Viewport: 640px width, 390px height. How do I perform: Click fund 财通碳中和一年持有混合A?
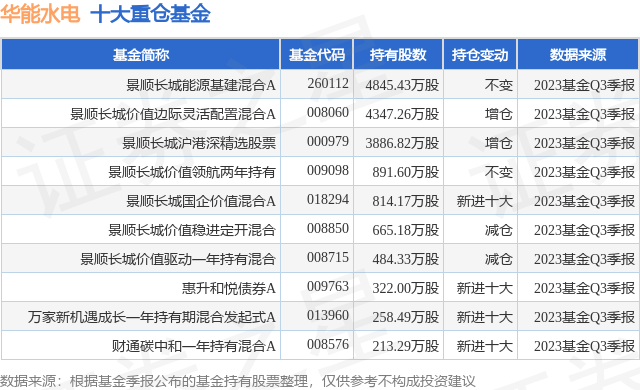point(194,346)
